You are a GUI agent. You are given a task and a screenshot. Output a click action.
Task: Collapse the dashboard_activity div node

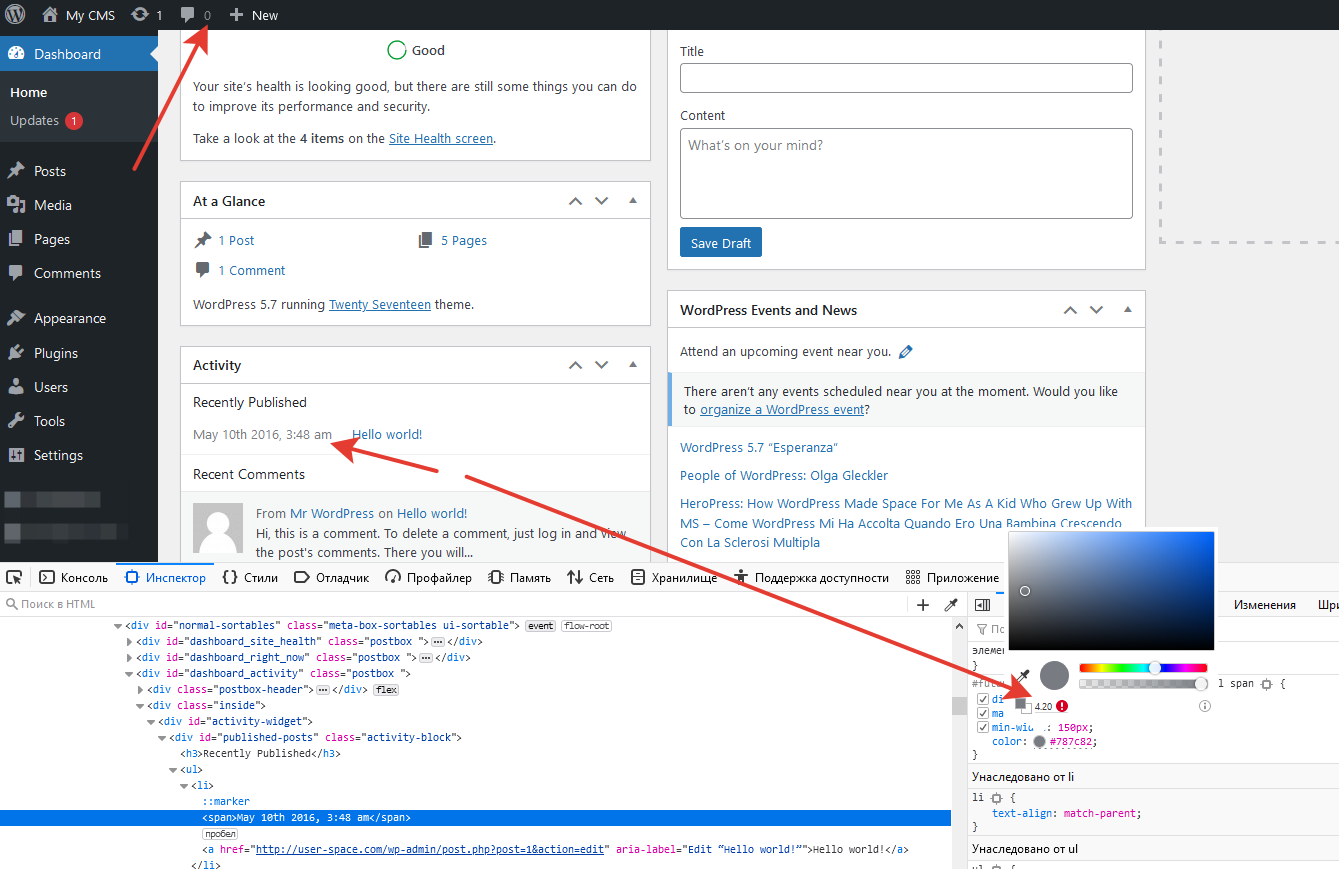pos(130,674)
